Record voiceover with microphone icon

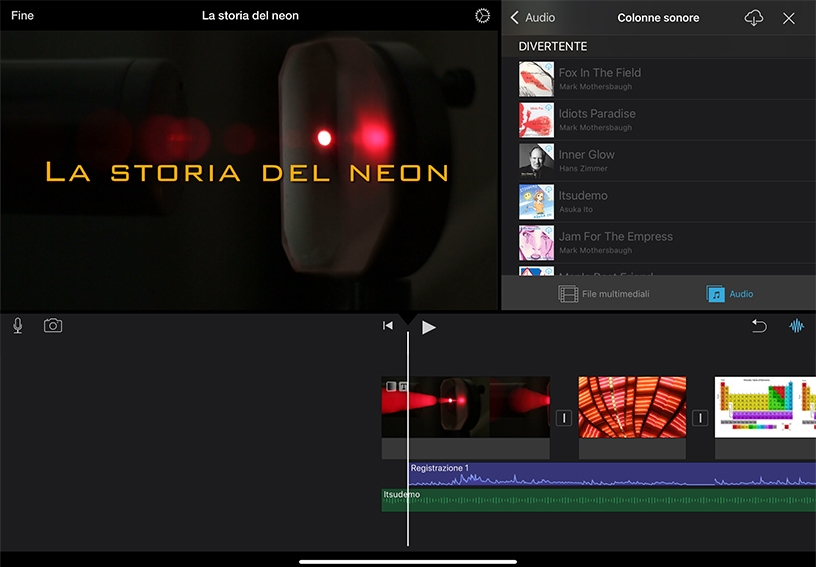[x=18, y=326]
